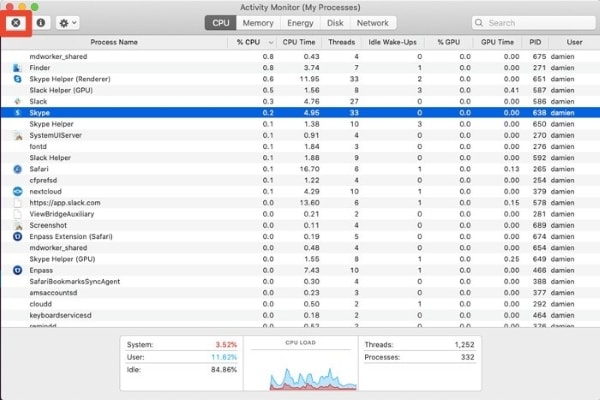Click the https://app.slack.com process name
Viewport: 600px width, 400px height.
coord(65,202)
